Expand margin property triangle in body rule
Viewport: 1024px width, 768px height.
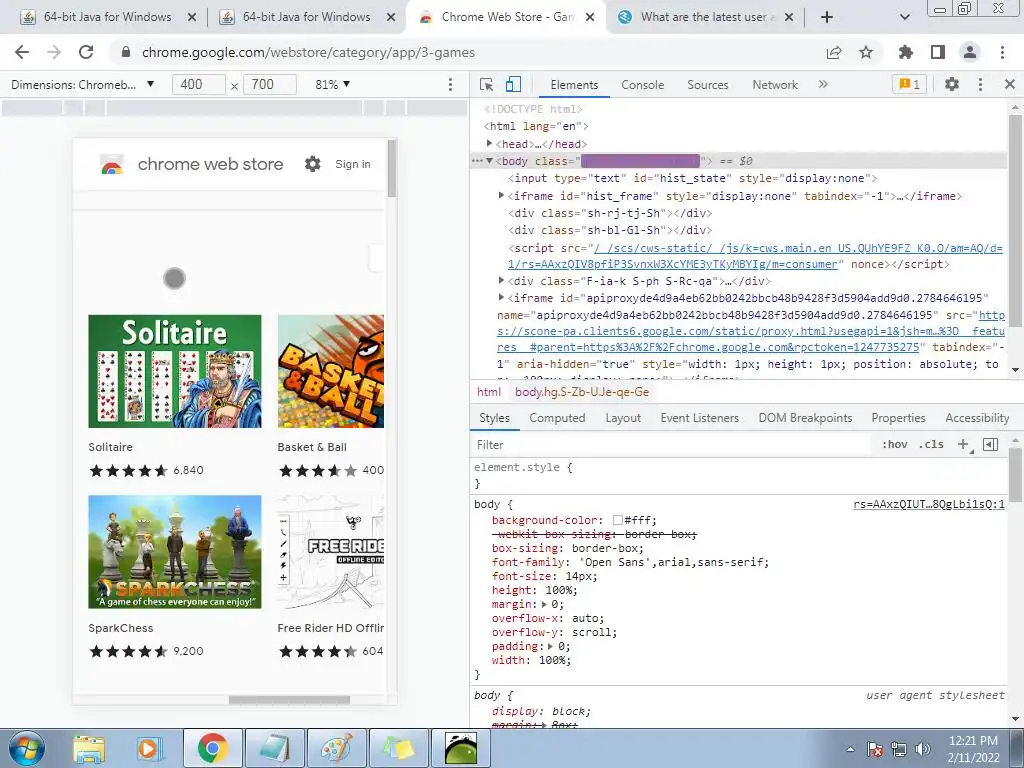point(544,604)
